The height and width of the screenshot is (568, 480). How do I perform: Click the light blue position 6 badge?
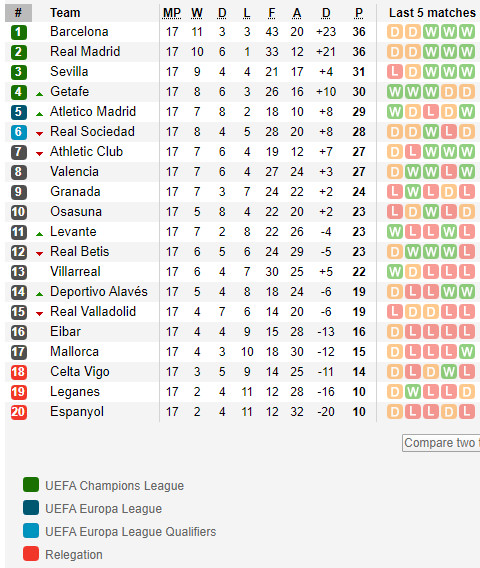[x=18, y=132]
